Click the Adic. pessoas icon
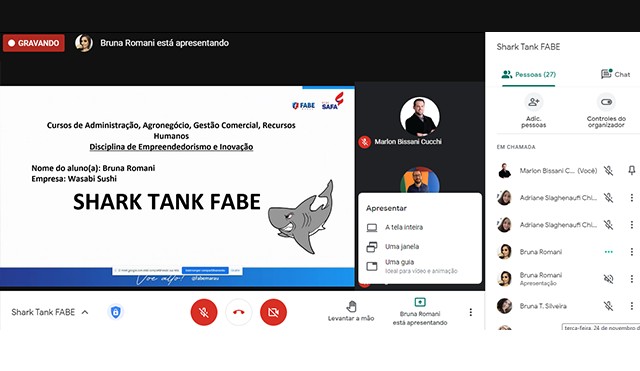This screenshot has width=640, height=371. [533, 102]
